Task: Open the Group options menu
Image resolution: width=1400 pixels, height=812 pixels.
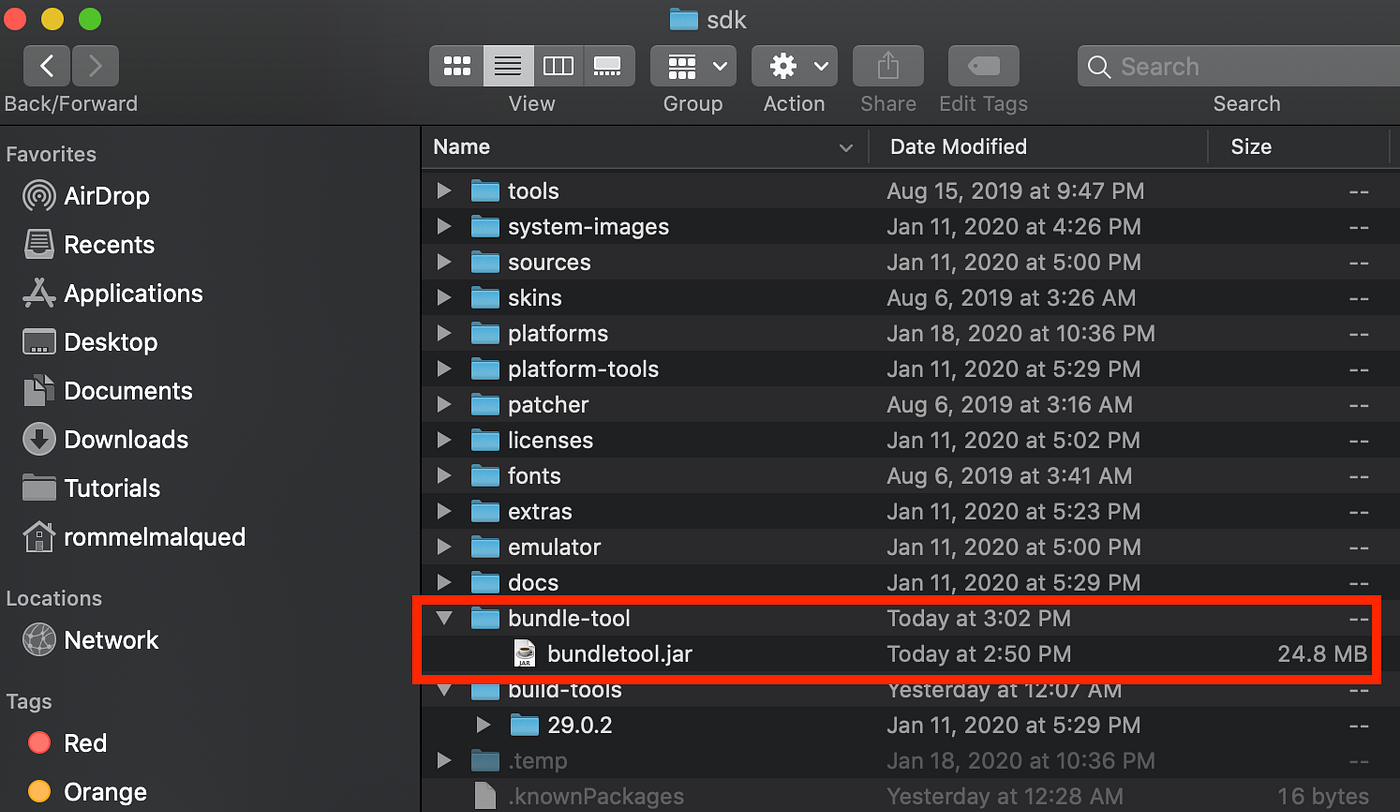Action: 692,65
